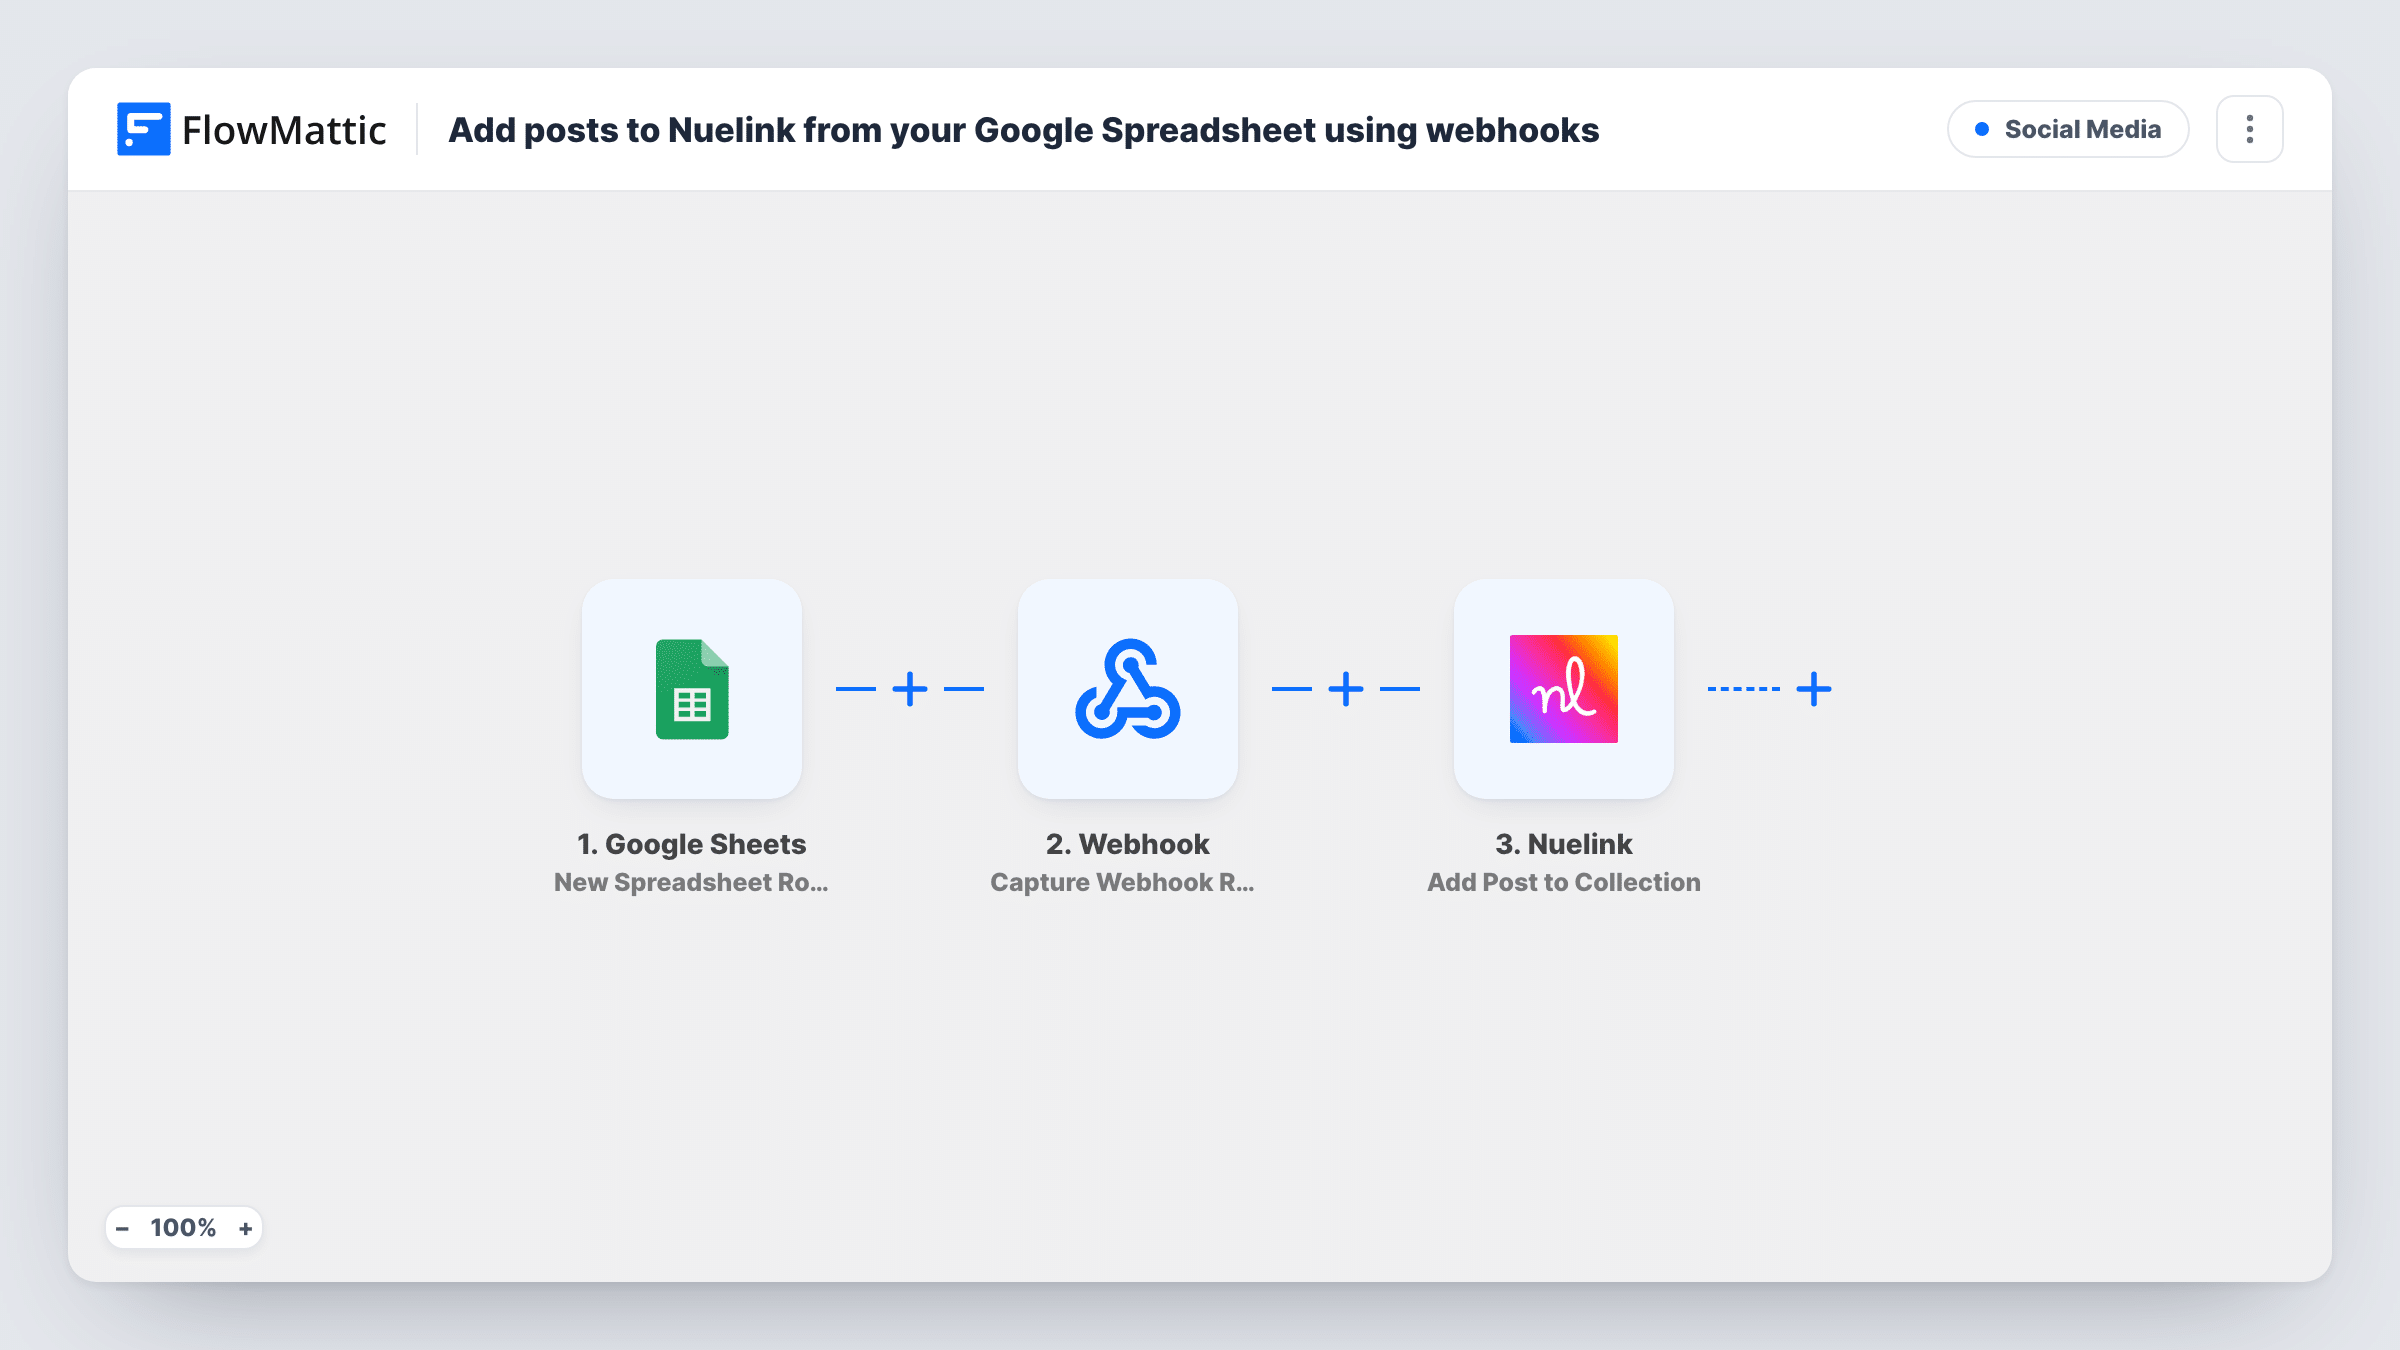Click the Social Media category tag

(x=2068, y=129)
